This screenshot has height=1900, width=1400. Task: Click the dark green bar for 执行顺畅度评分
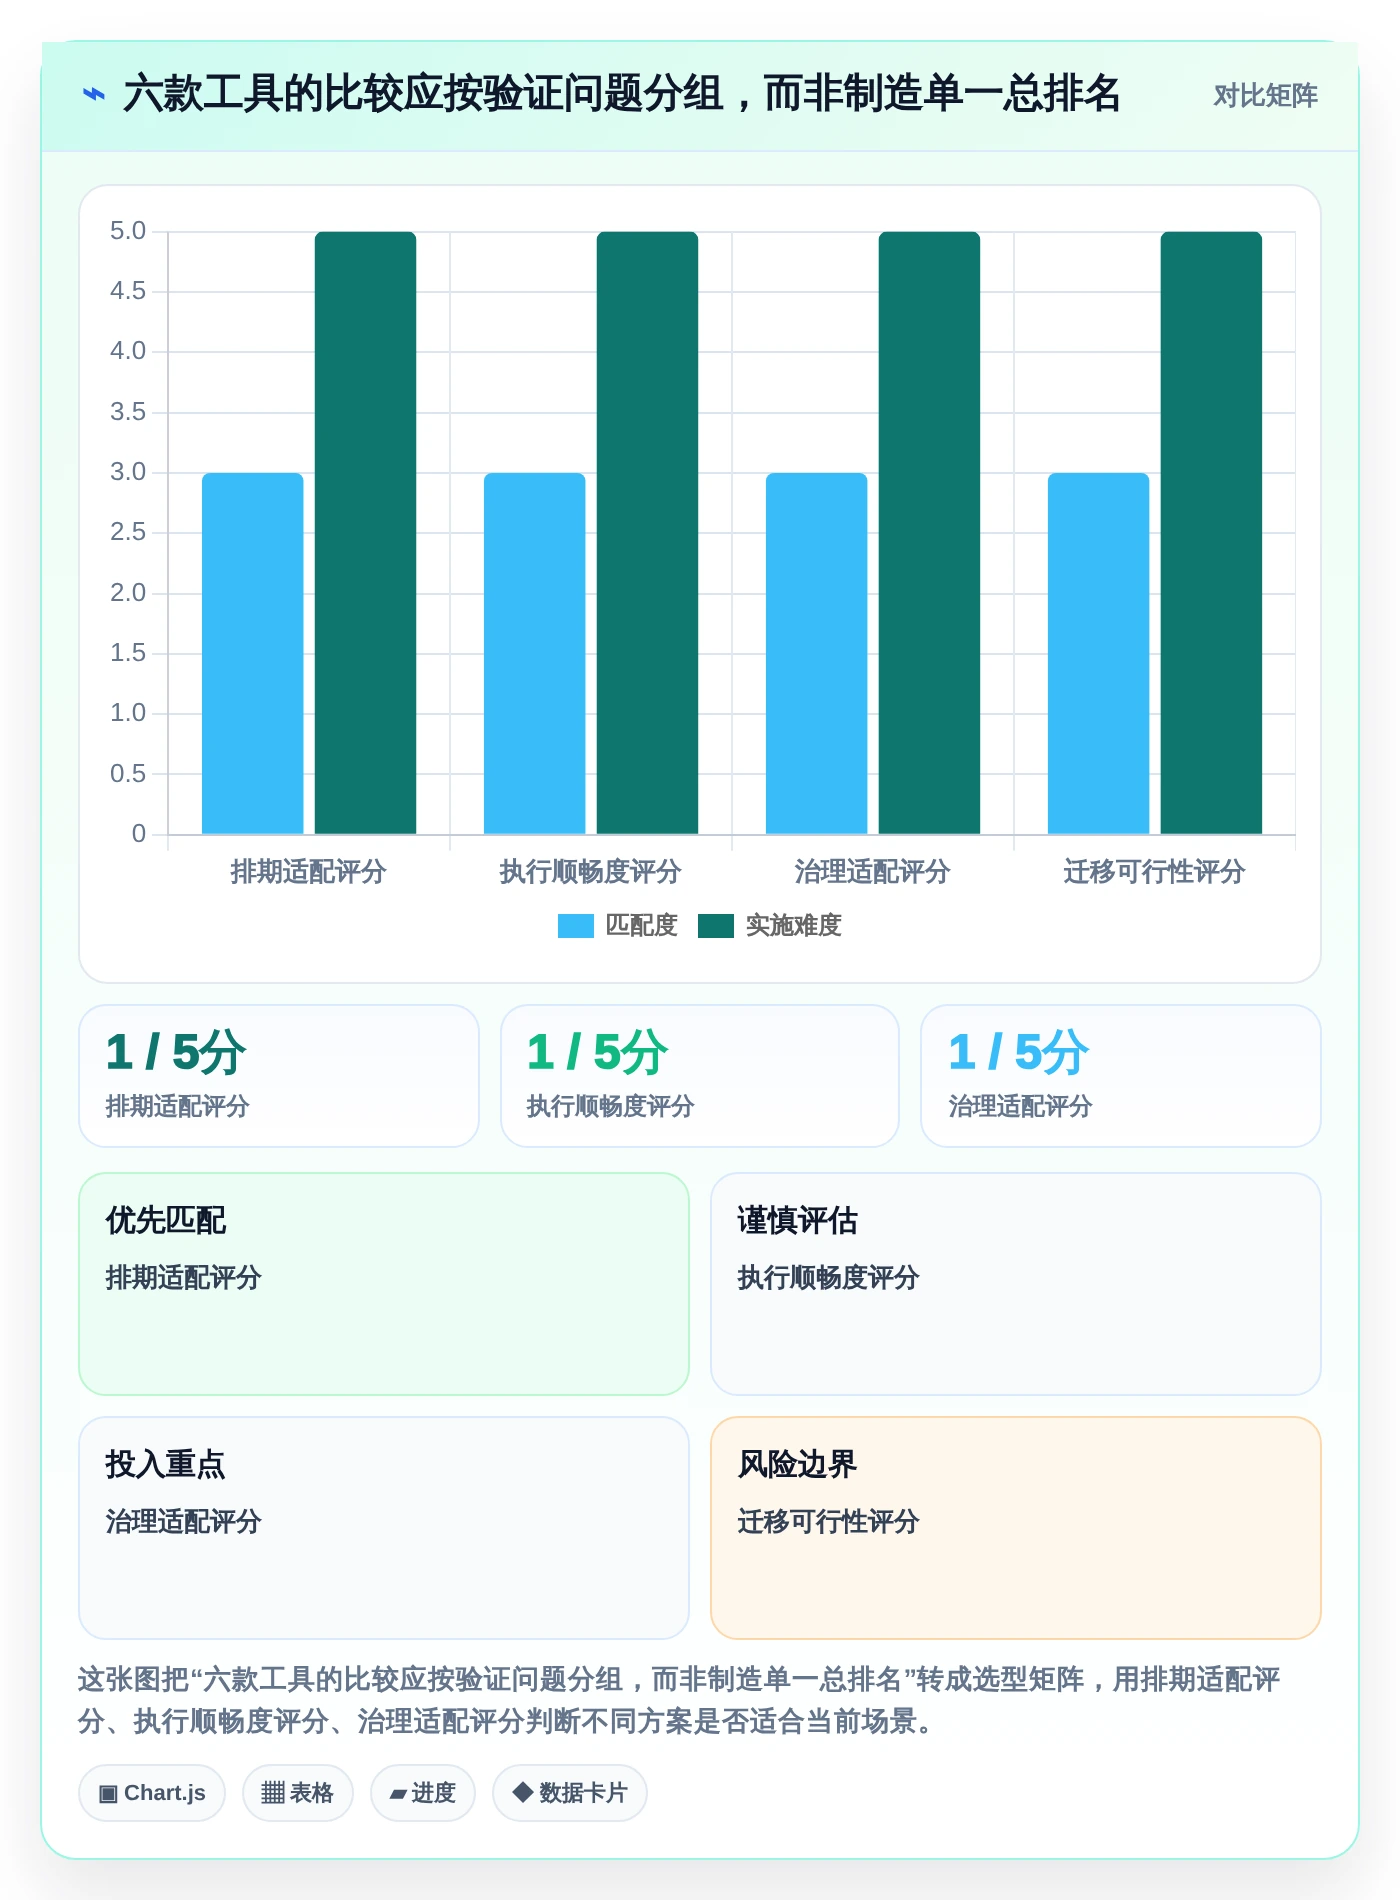[x=647, y=533]
